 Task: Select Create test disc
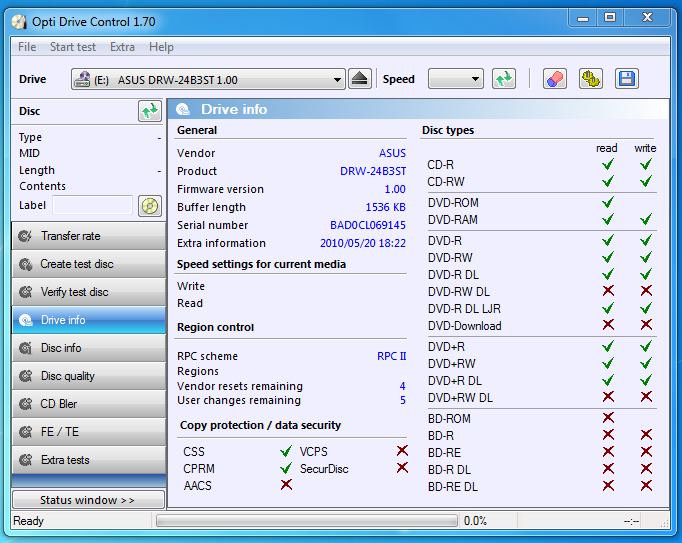89,264
